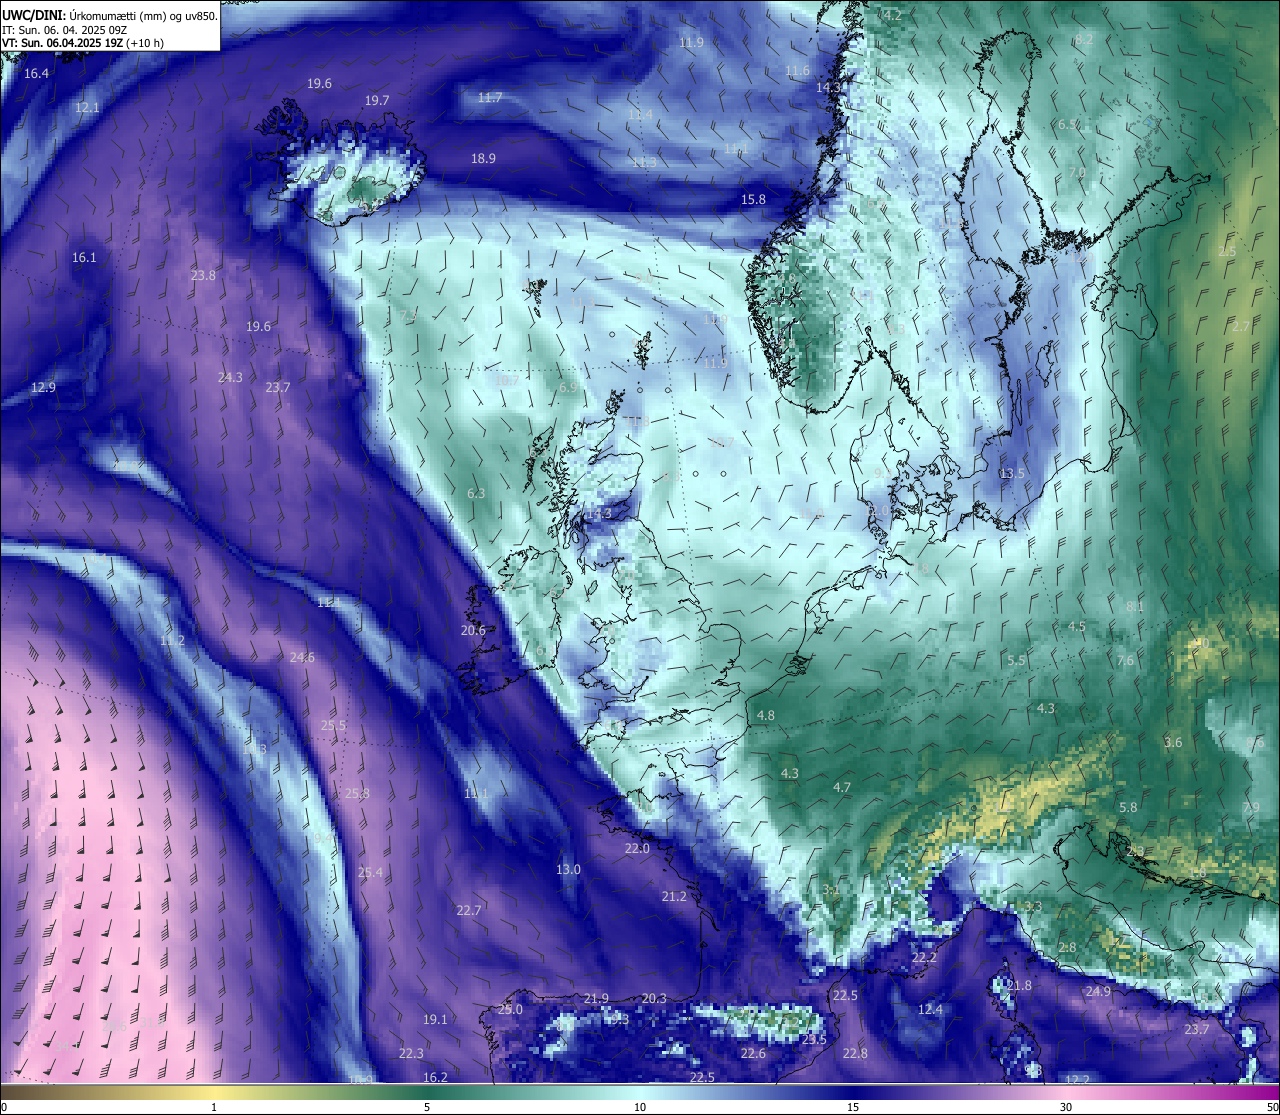The height and width of the screenshot is (1115, 1280).
Task: Select the 16.1 value label
Action: [x=84, y=258]
